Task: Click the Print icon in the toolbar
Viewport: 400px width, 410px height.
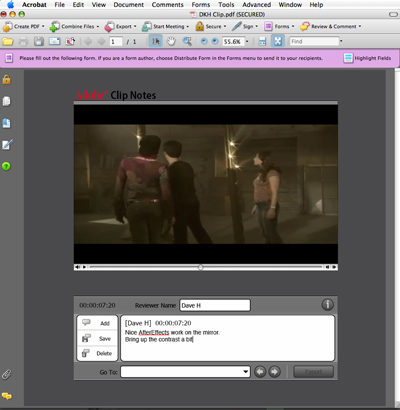Action: 23,41
